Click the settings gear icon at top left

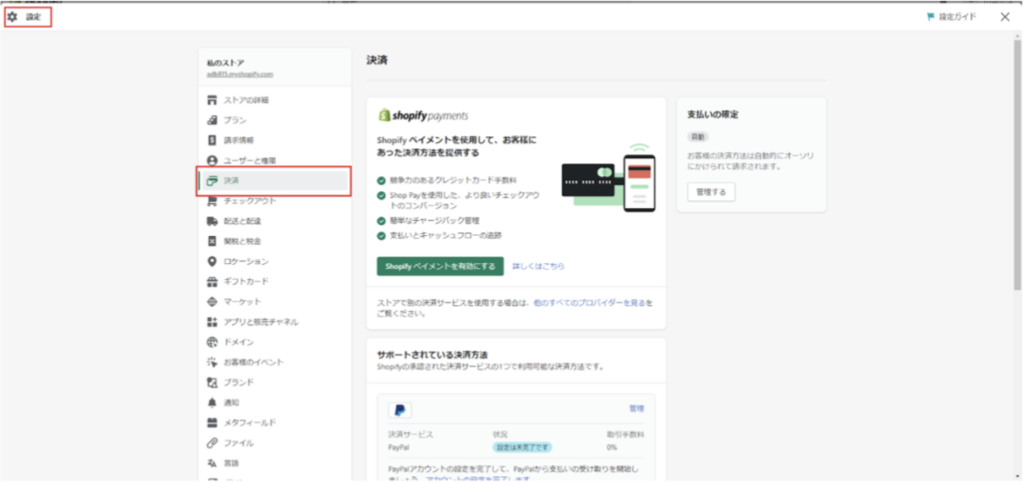pos(13,17)
